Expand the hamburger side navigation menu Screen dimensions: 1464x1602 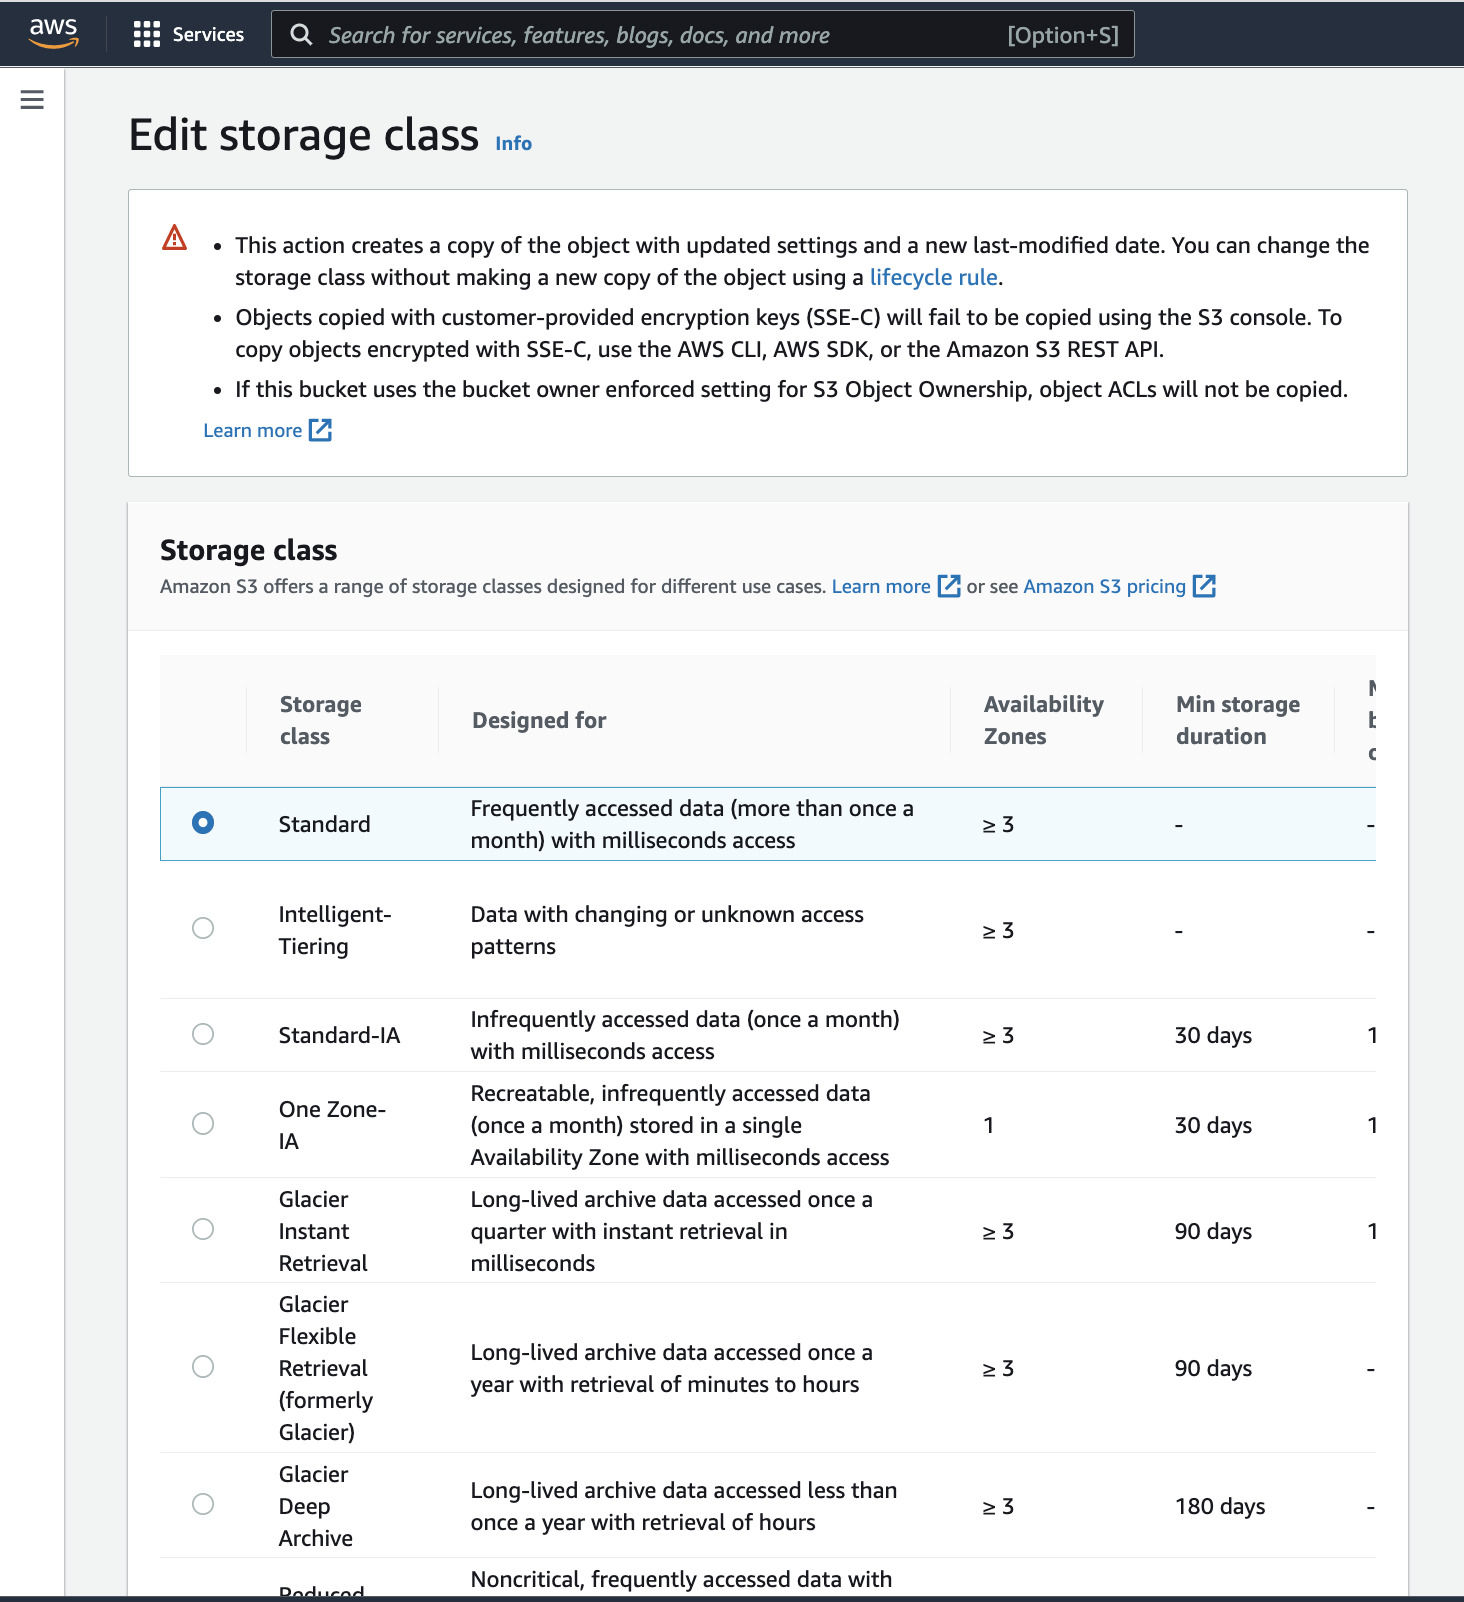click(x=32, y=100)
